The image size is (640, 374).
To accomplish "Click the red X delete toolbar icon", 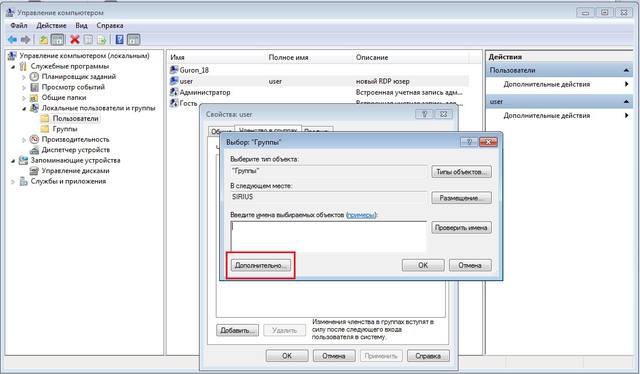I will pyautogui.click(x=75, y=40).
